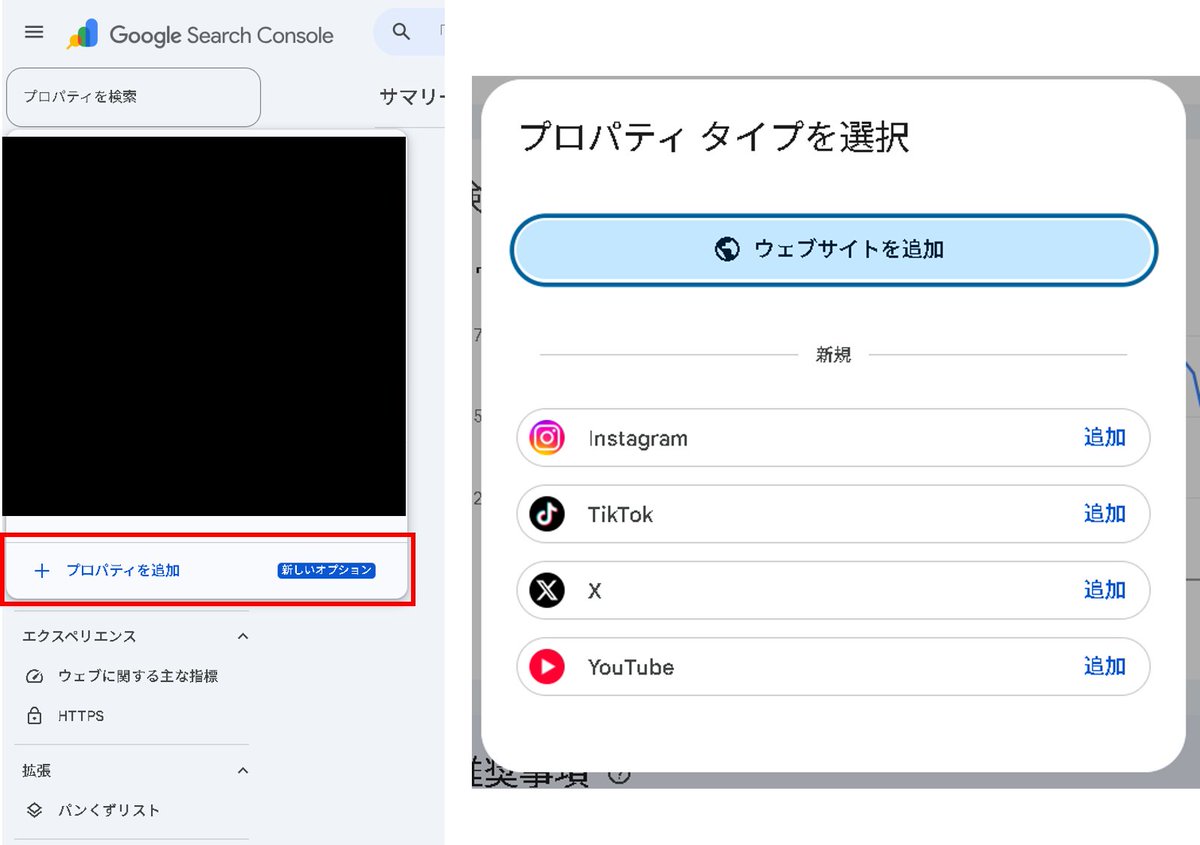
Task: Click the YouTube logo icon
Action: click(547, 667)
